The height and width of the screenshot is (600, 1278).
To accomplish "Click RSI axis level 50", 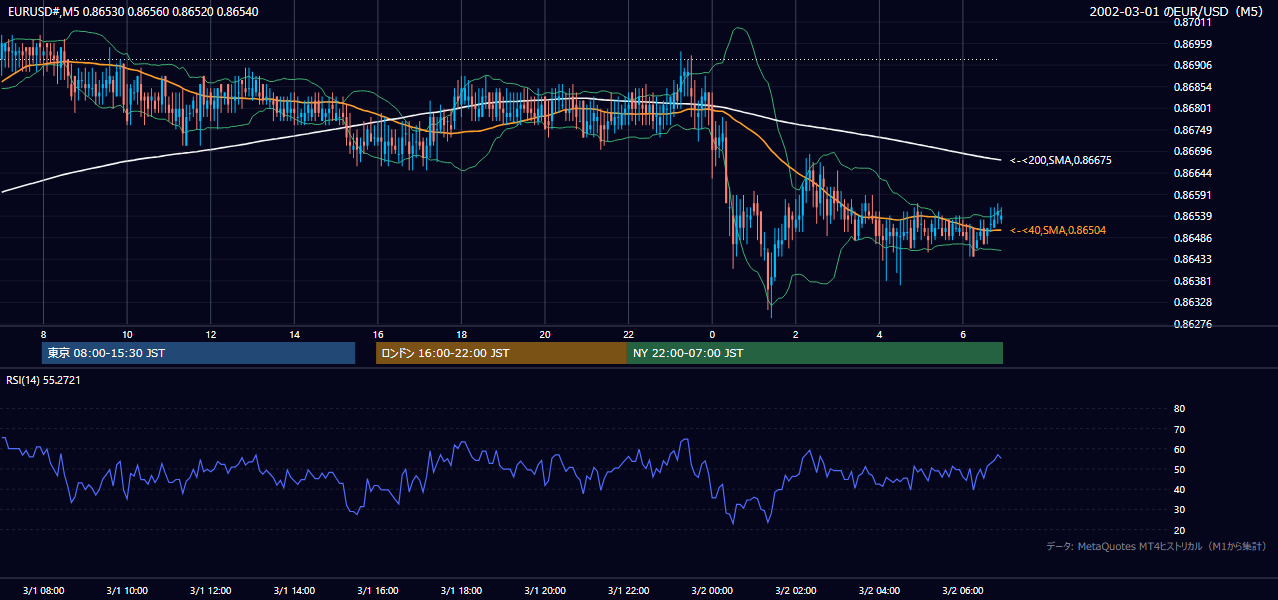I will (x=1179, y=469).
